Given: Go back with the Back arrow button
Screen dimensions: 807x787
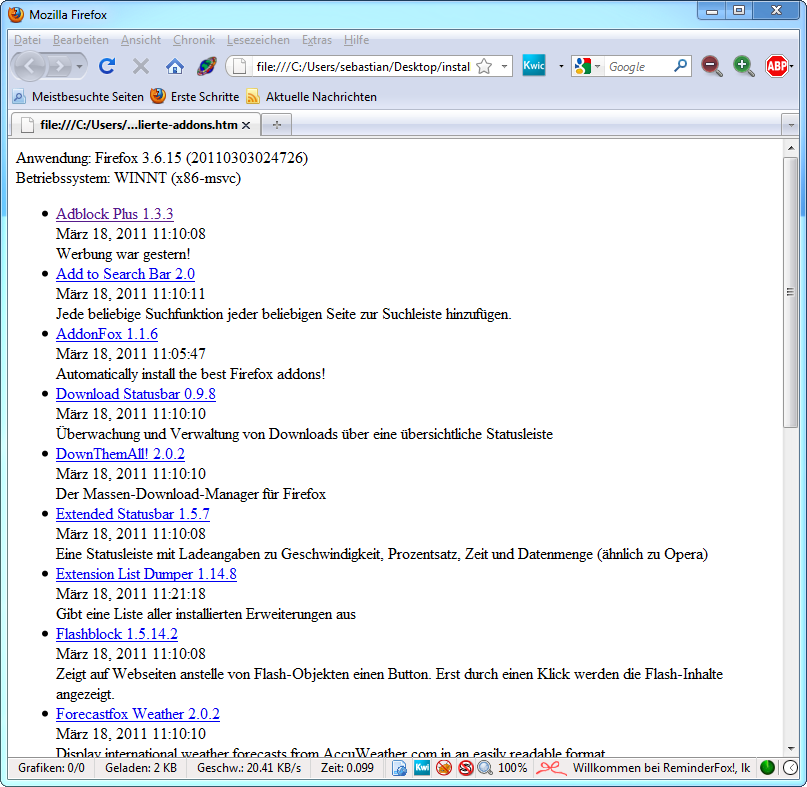Looking at the screenshot, I should pos(29,66).
